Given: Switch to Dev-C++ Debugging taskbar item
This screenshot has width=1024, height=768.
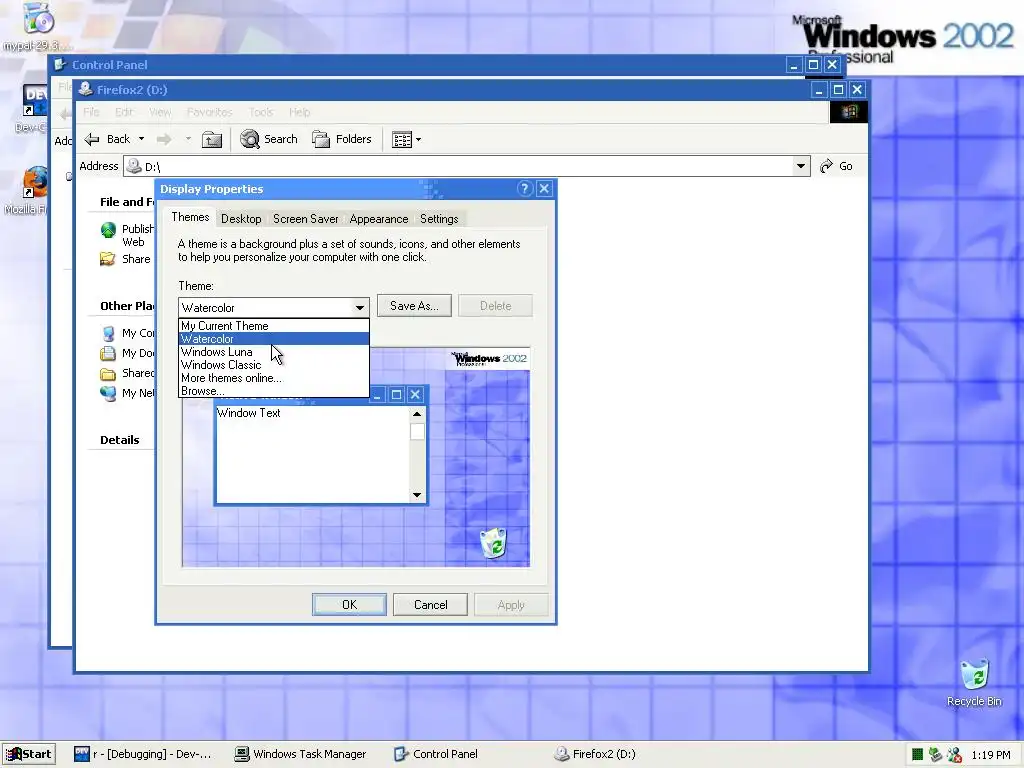Looking at the screenshot, I should [x=142, y=754].
